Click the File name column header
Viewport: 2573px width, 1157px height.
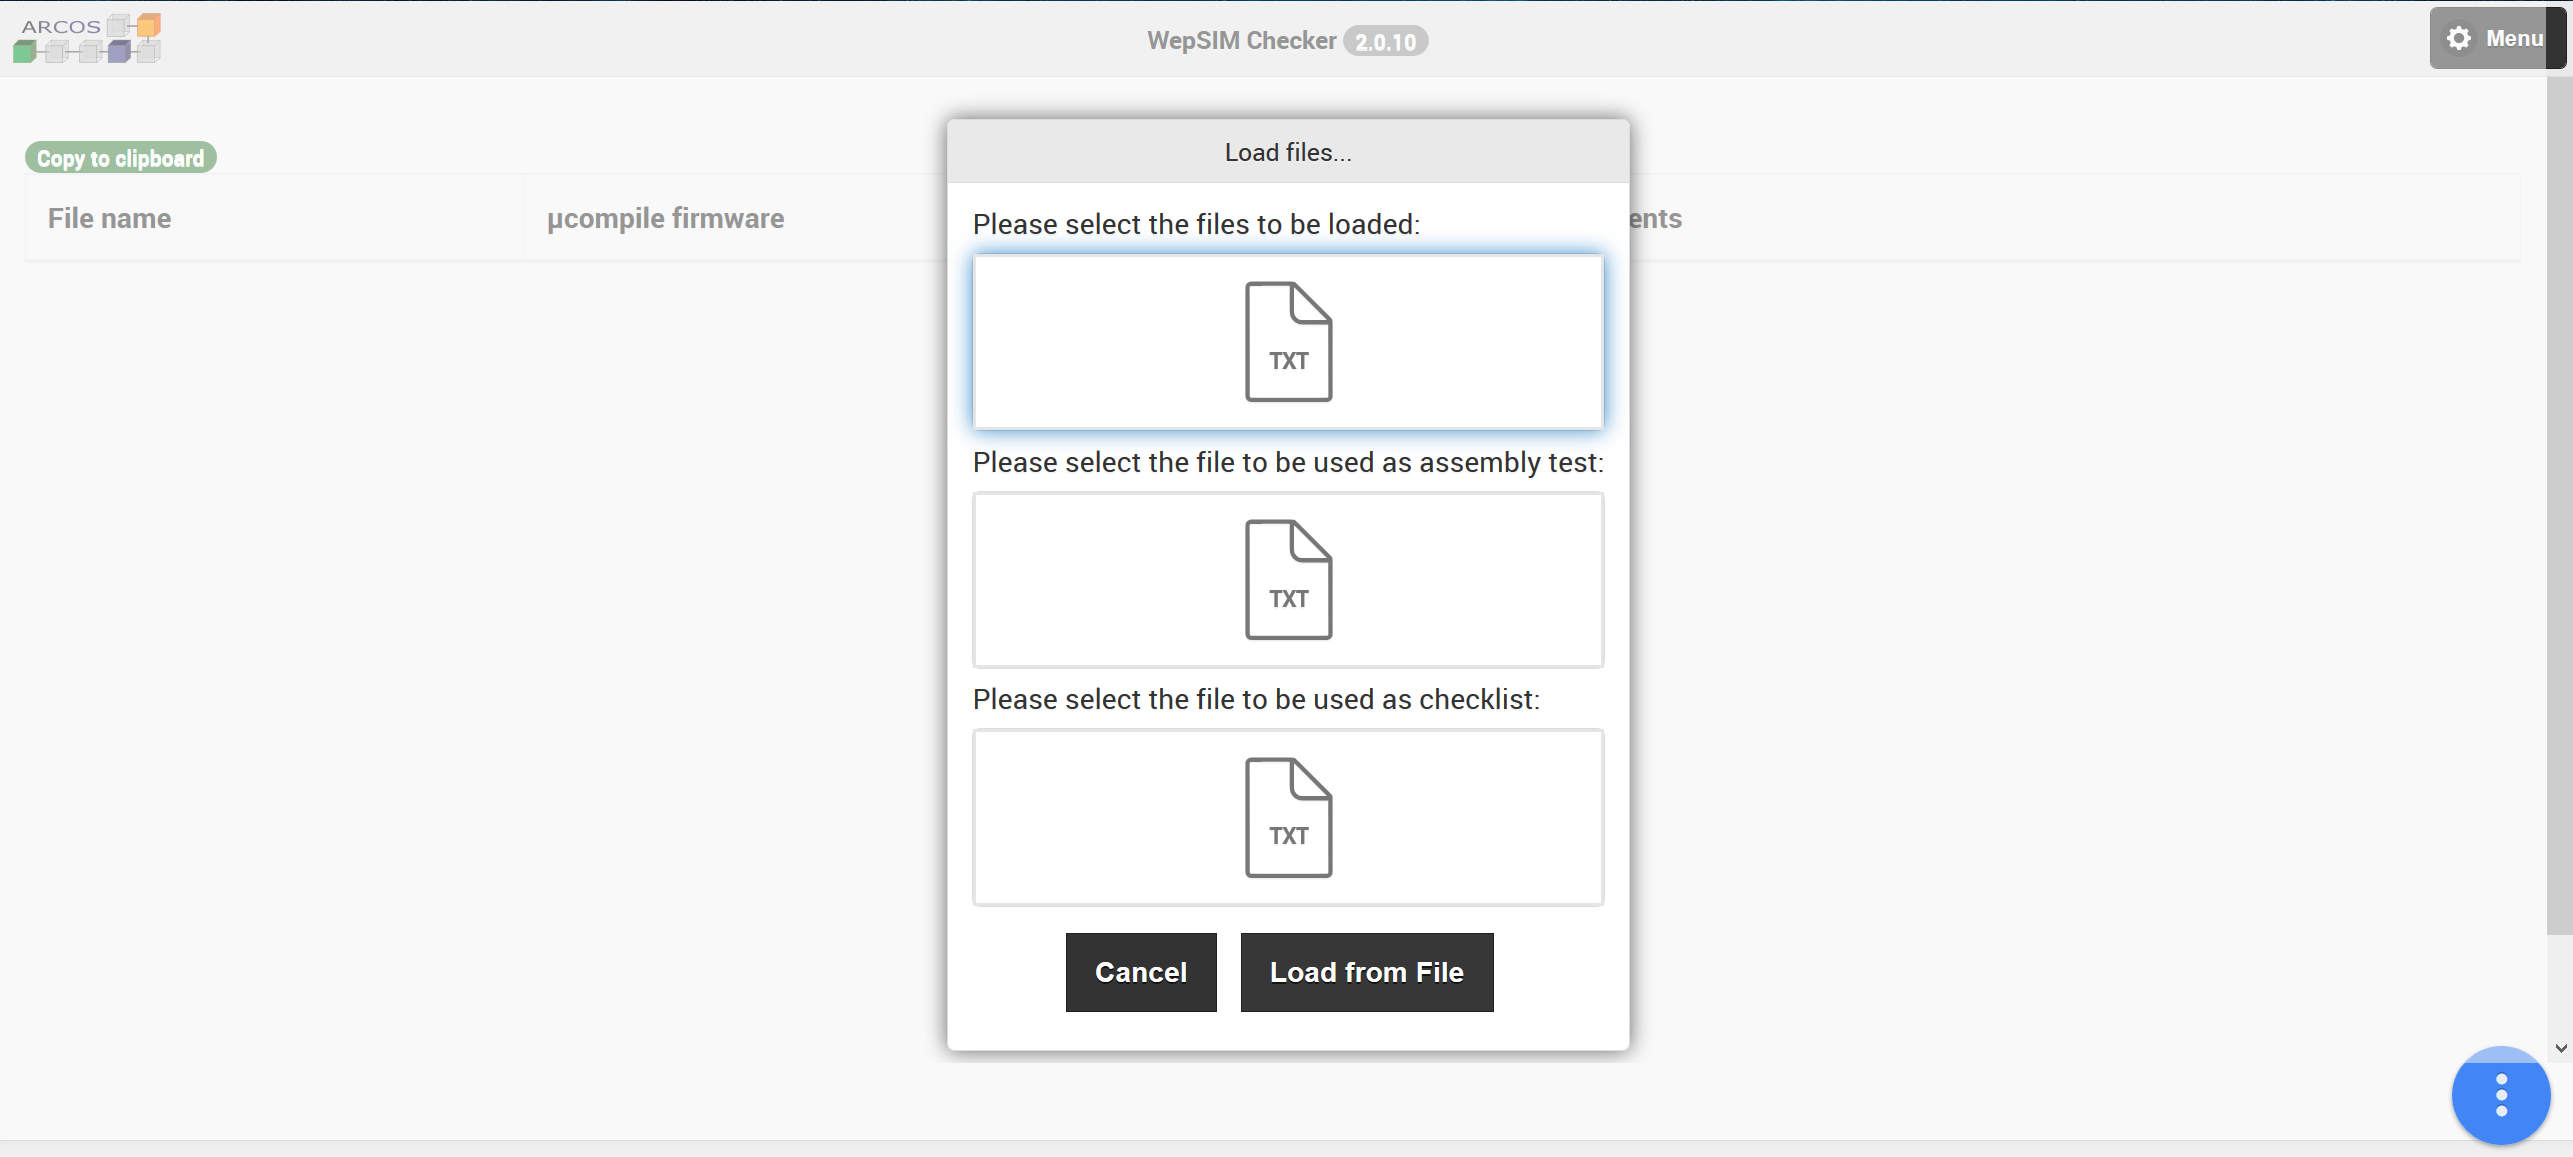point(110,218)
